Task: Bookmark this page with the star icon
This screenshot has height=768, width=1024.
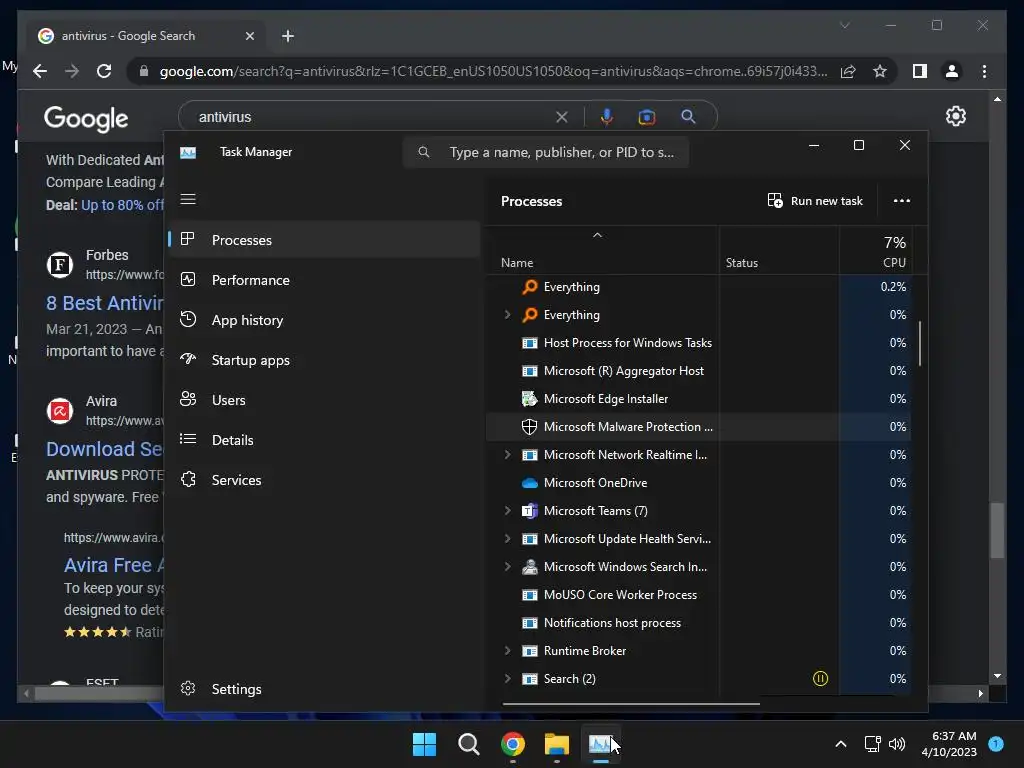Action: pyautogui.click(x=880, y=71)
